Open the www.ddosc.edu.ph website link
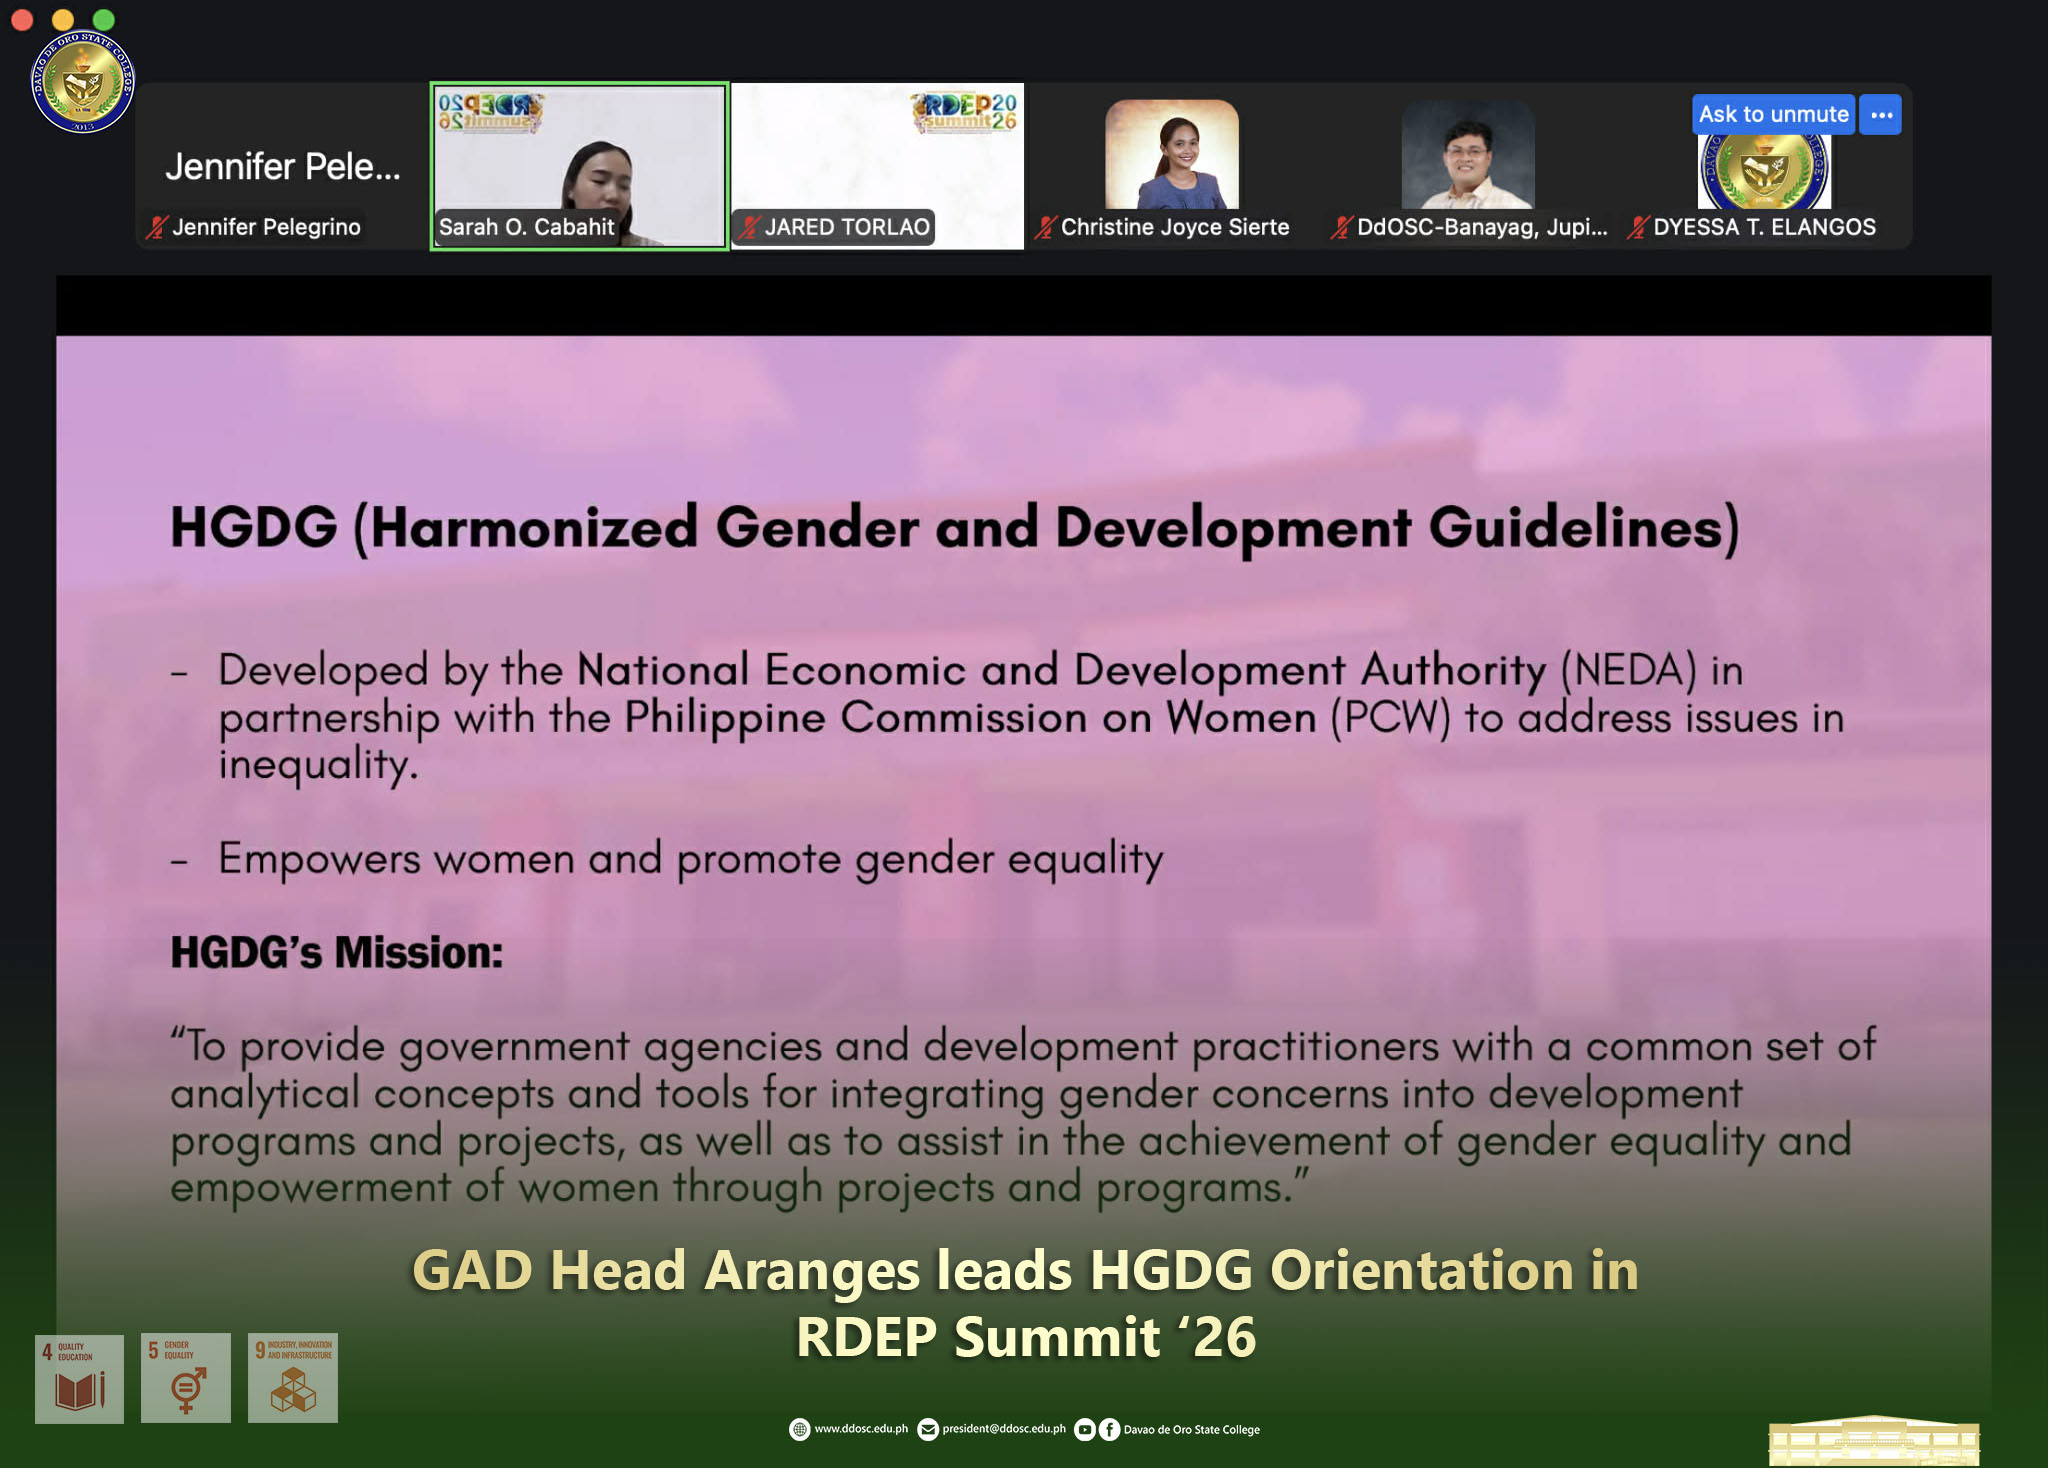 coord(860,1429)
